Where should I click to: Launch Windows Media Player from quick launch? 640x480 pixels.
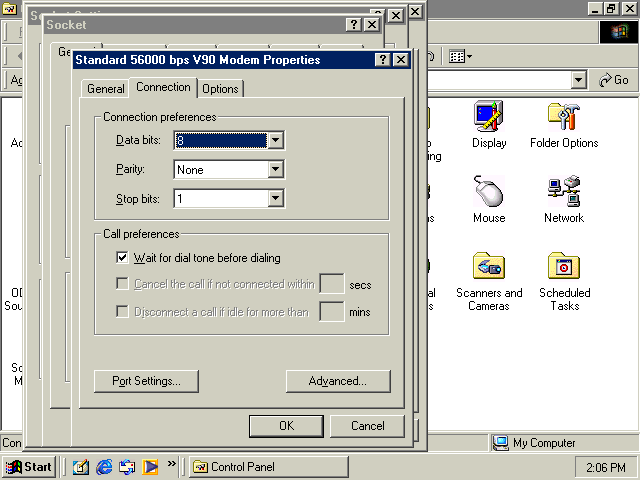pos(150,467)
